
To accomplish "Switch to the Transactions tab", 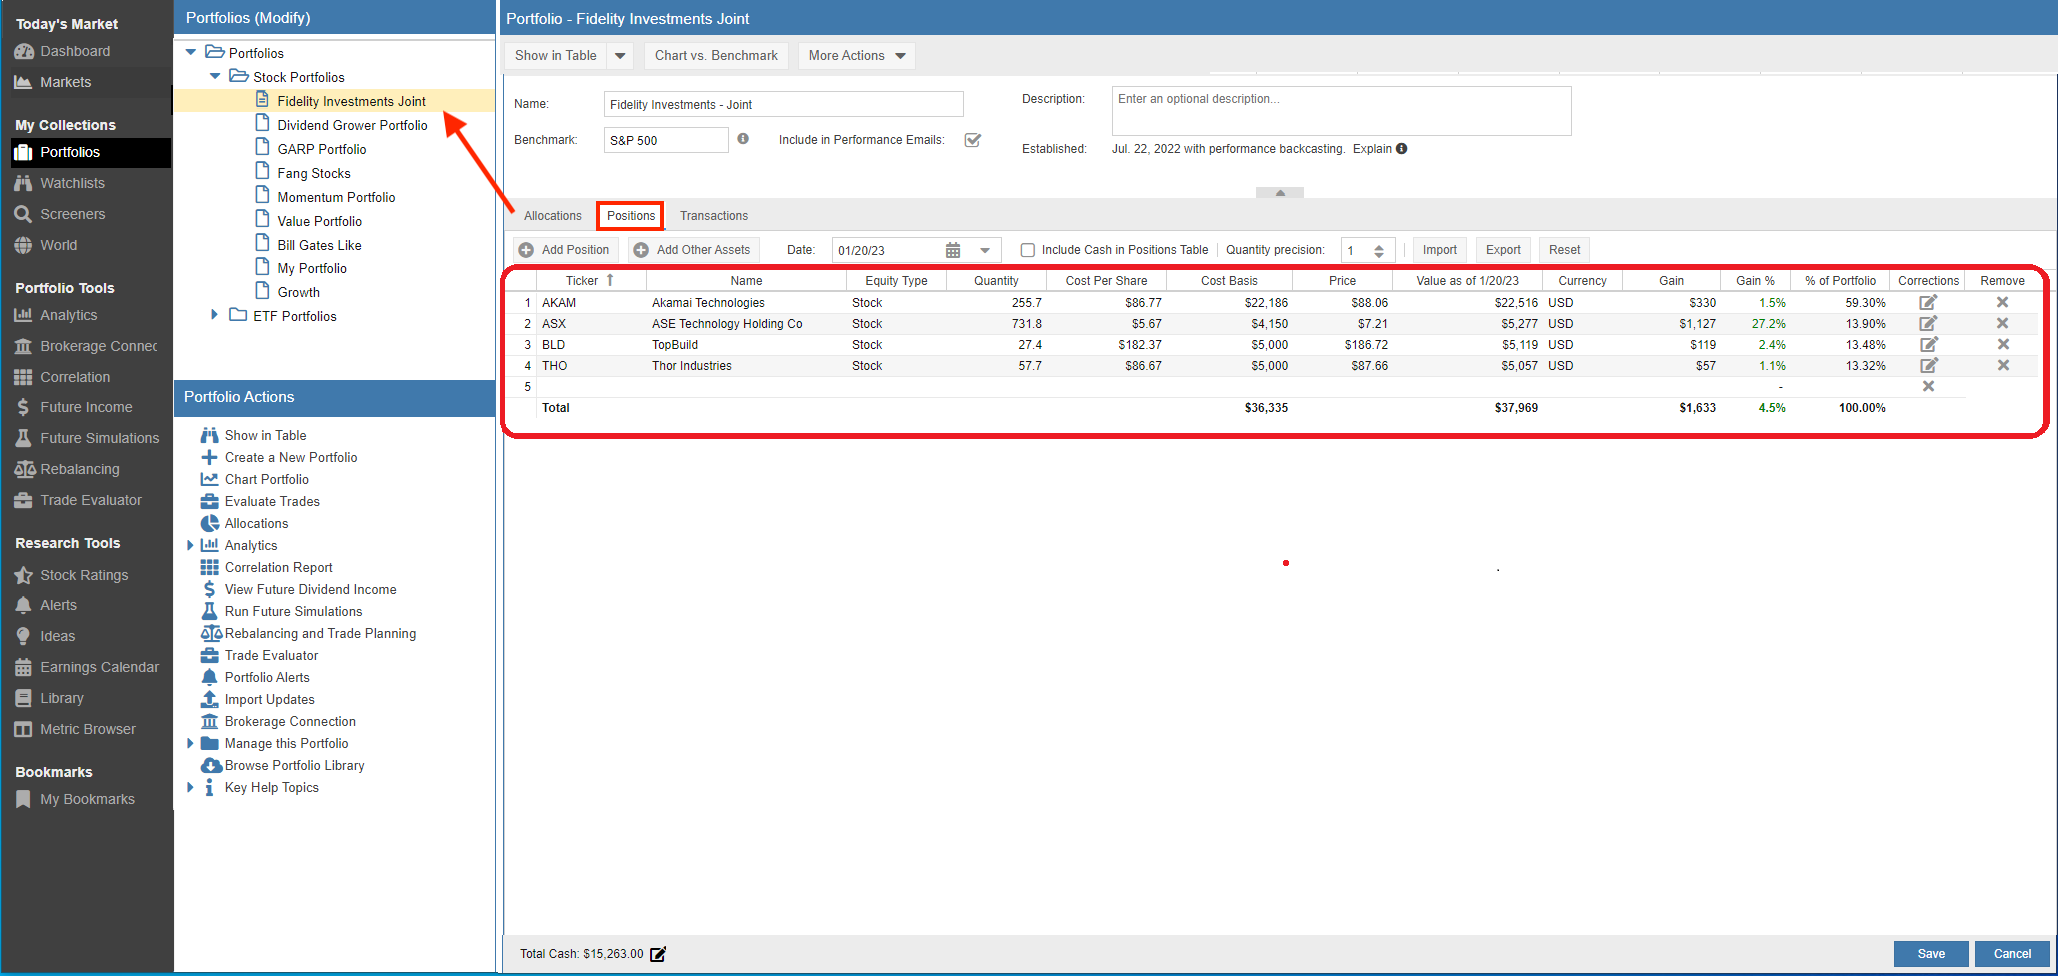I will coord(714,216).
